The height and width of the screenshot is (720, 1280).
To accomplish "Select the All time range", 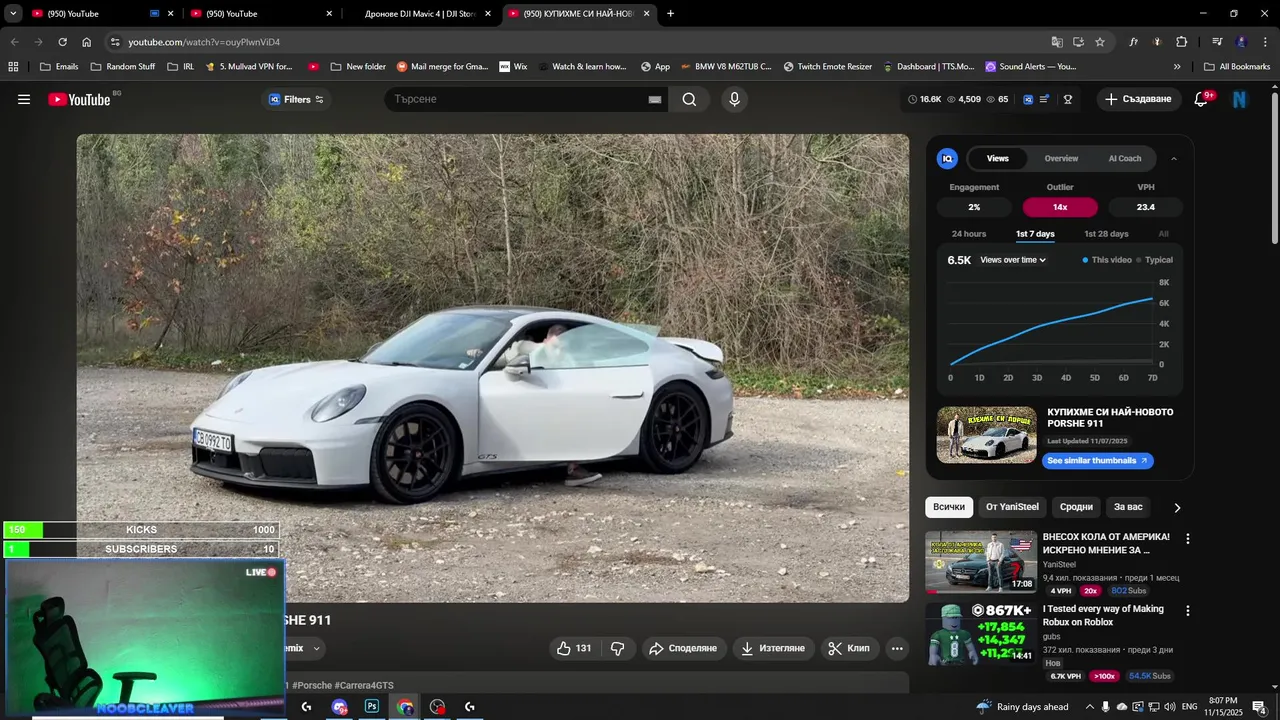I will click(x=1163, y=234).
